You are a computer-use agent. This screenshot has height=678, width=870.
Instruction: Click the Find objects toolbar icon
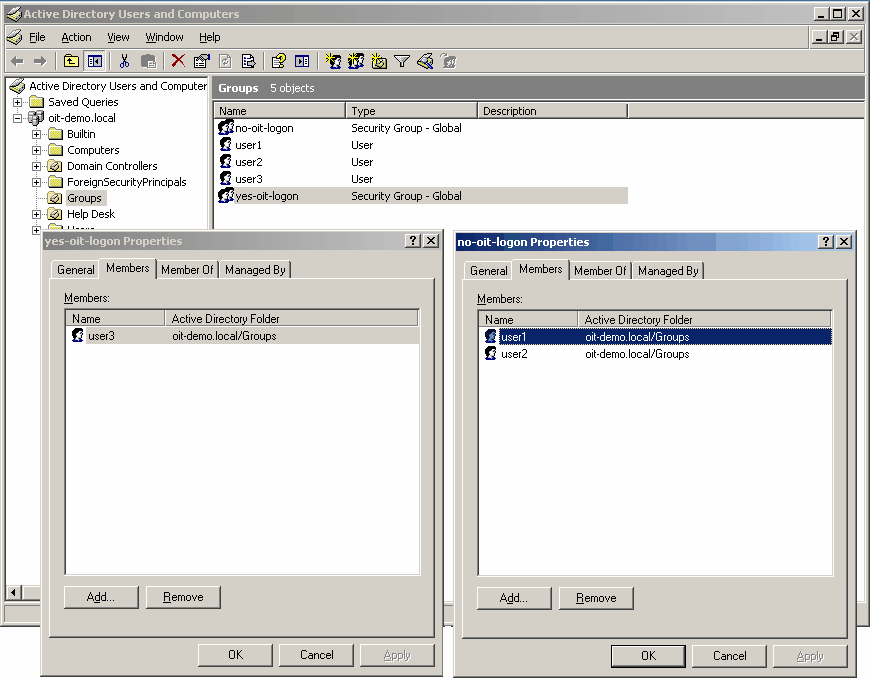pyautogui.click(x=425, y=61)
